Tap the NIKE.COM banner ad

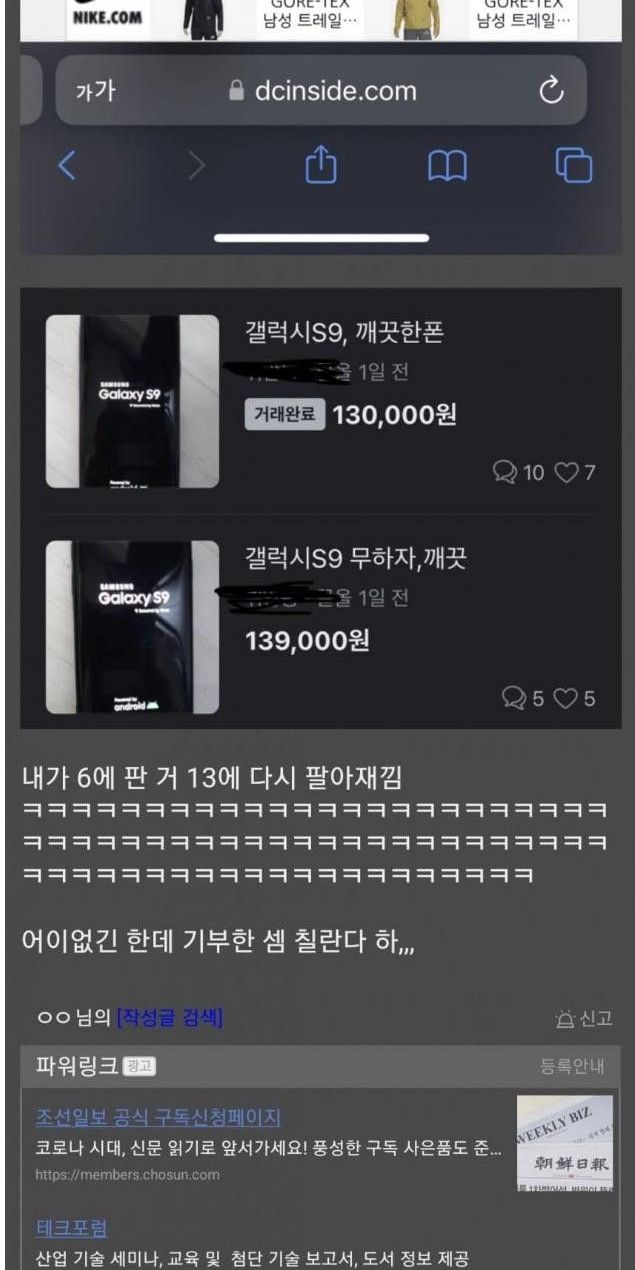tap(107, 16)
